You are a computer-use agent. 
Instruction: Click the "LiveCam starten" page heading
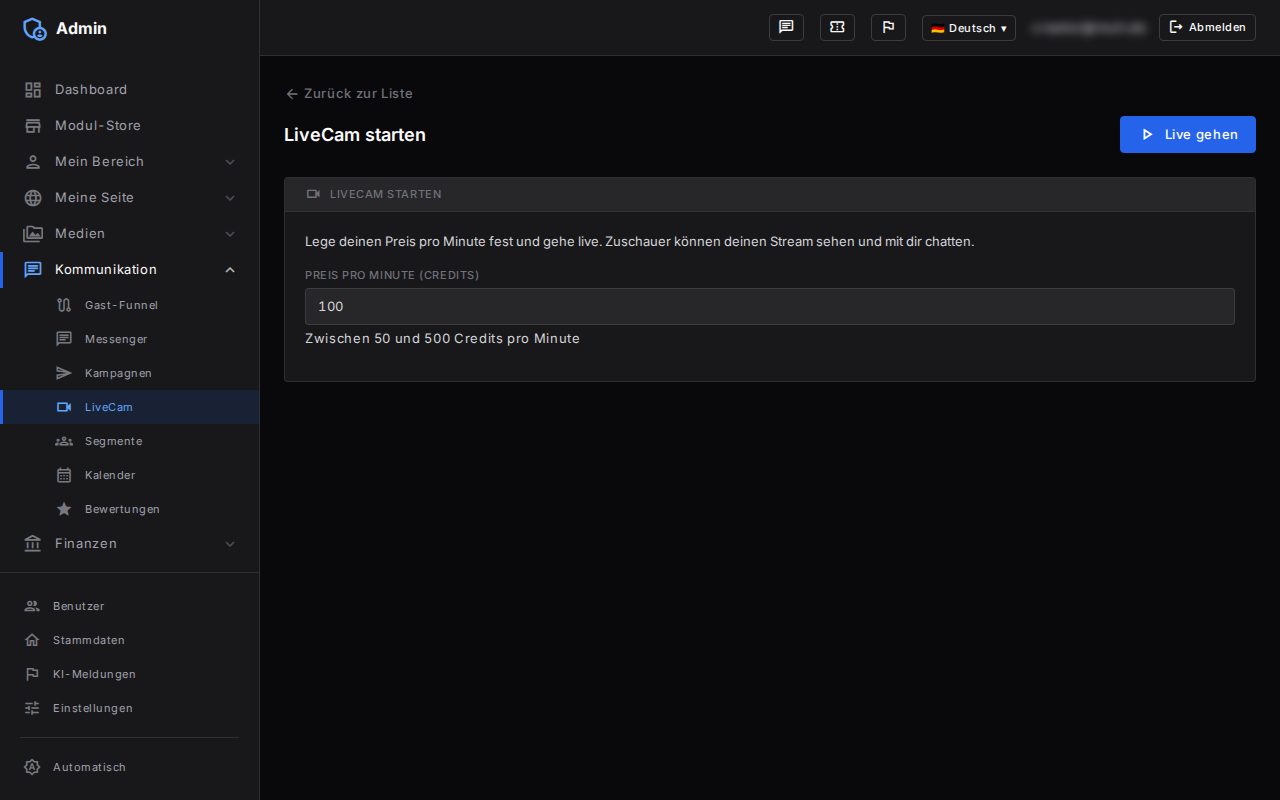tap(355, 135)
